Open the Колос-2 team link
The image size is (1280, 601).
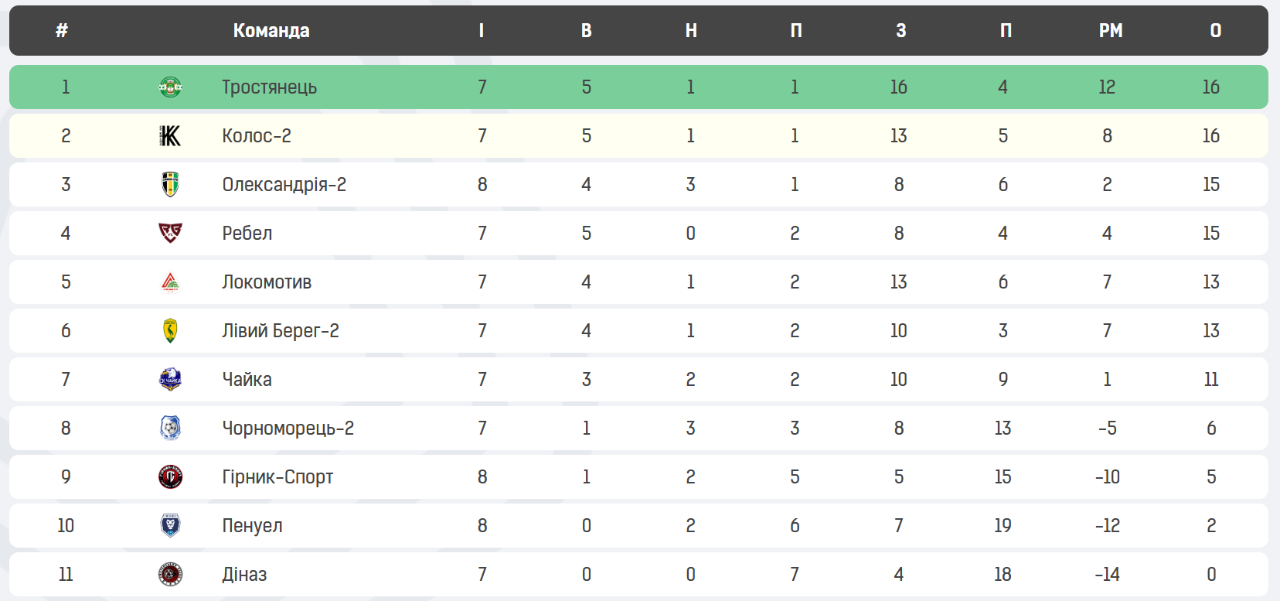[x=256, y=136]
